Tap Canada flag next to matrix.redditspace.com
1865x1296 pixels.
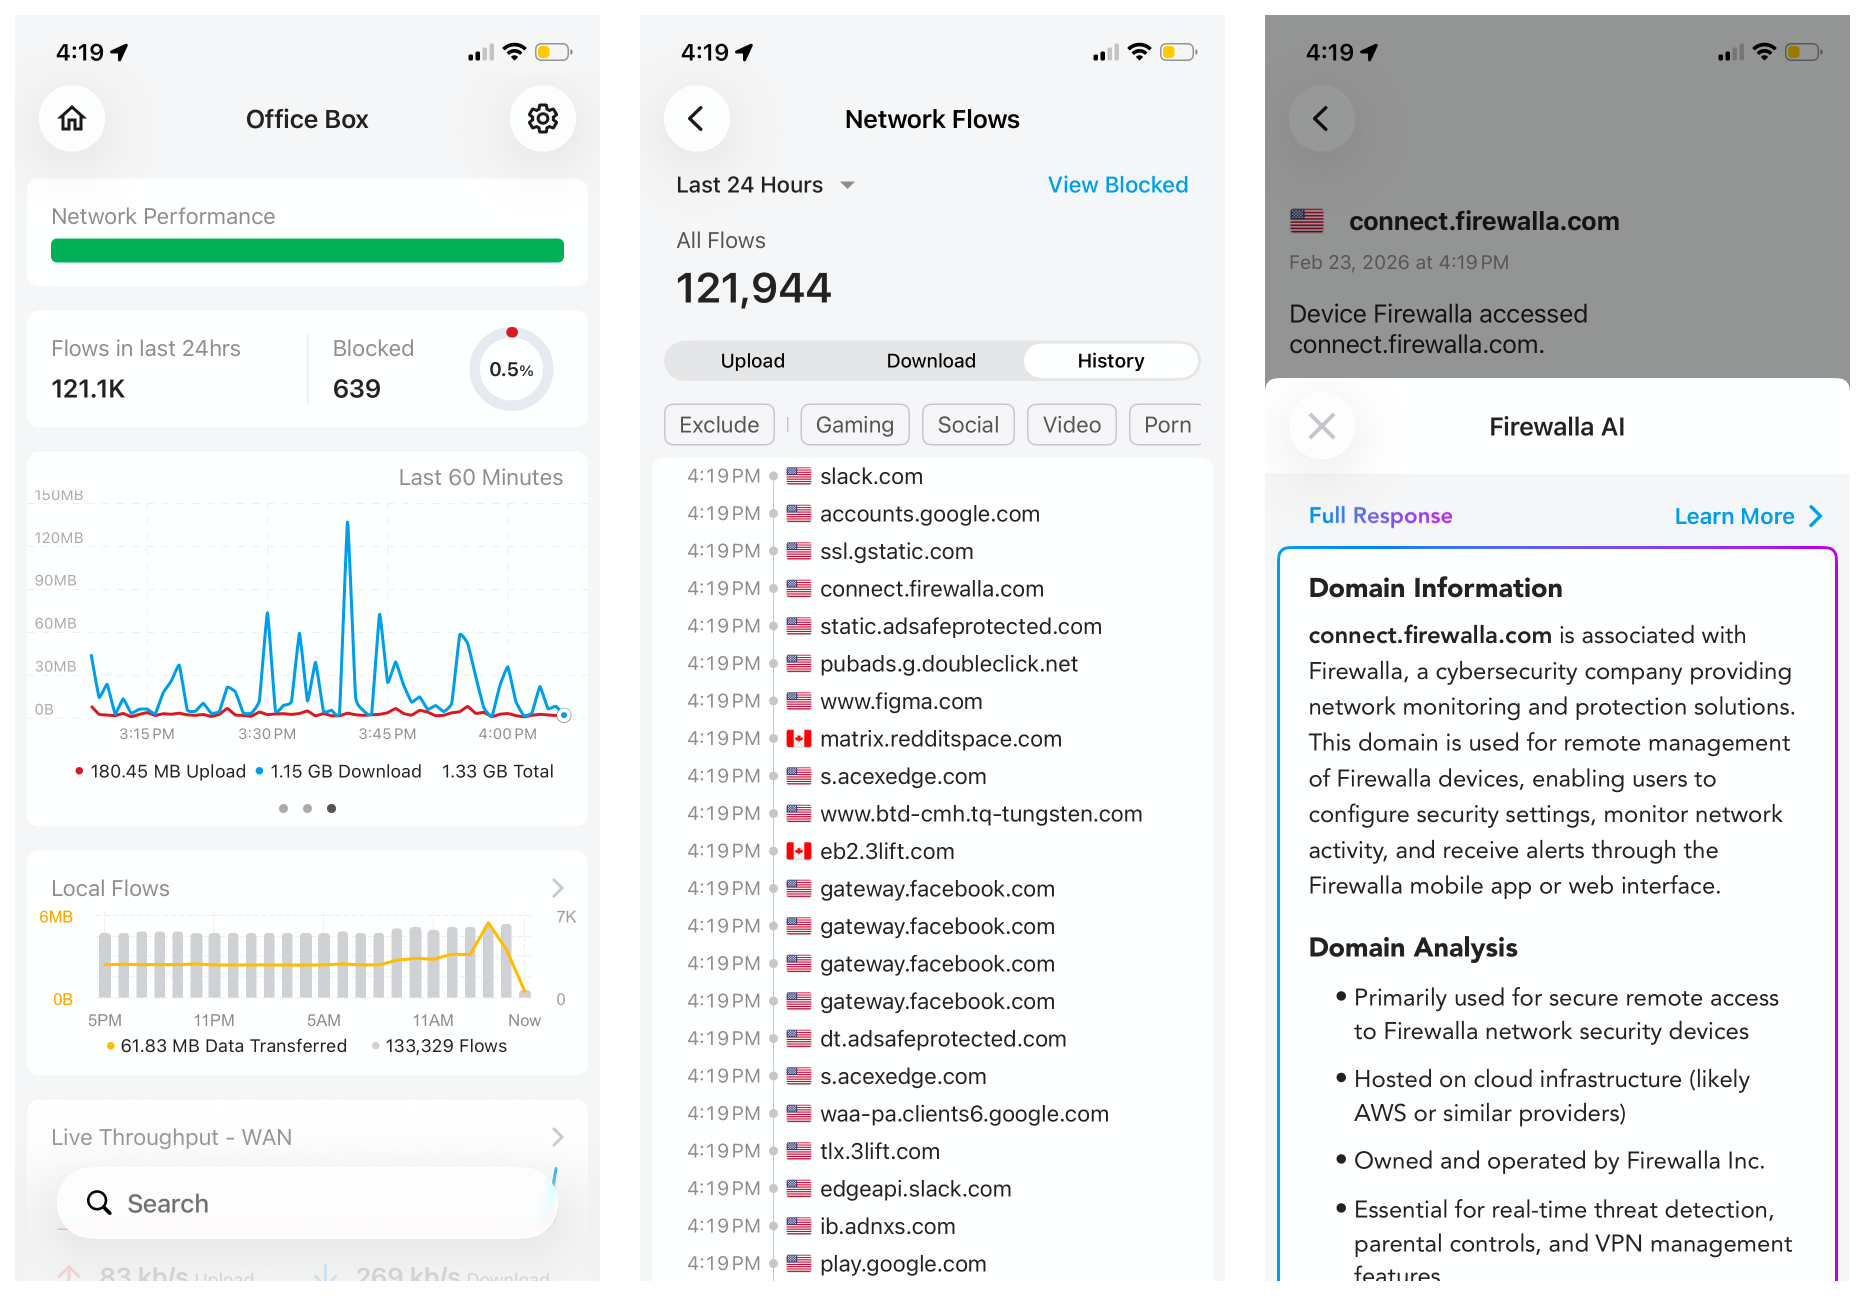pyautogui.click(x=798, y=739)
